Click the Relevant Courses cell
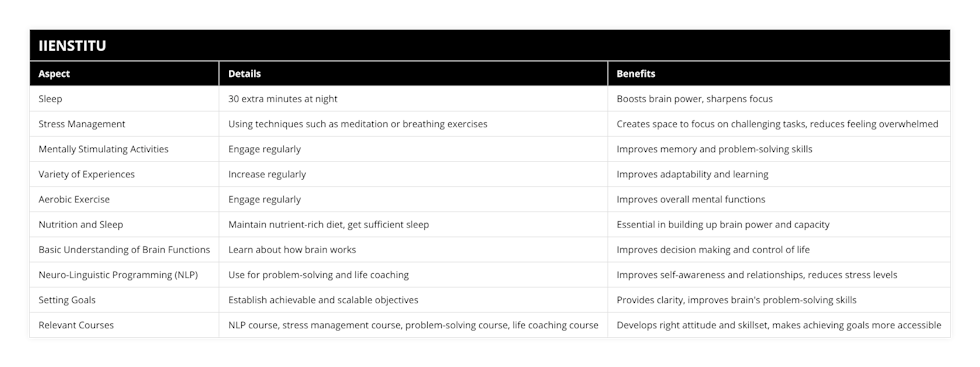 124,325
